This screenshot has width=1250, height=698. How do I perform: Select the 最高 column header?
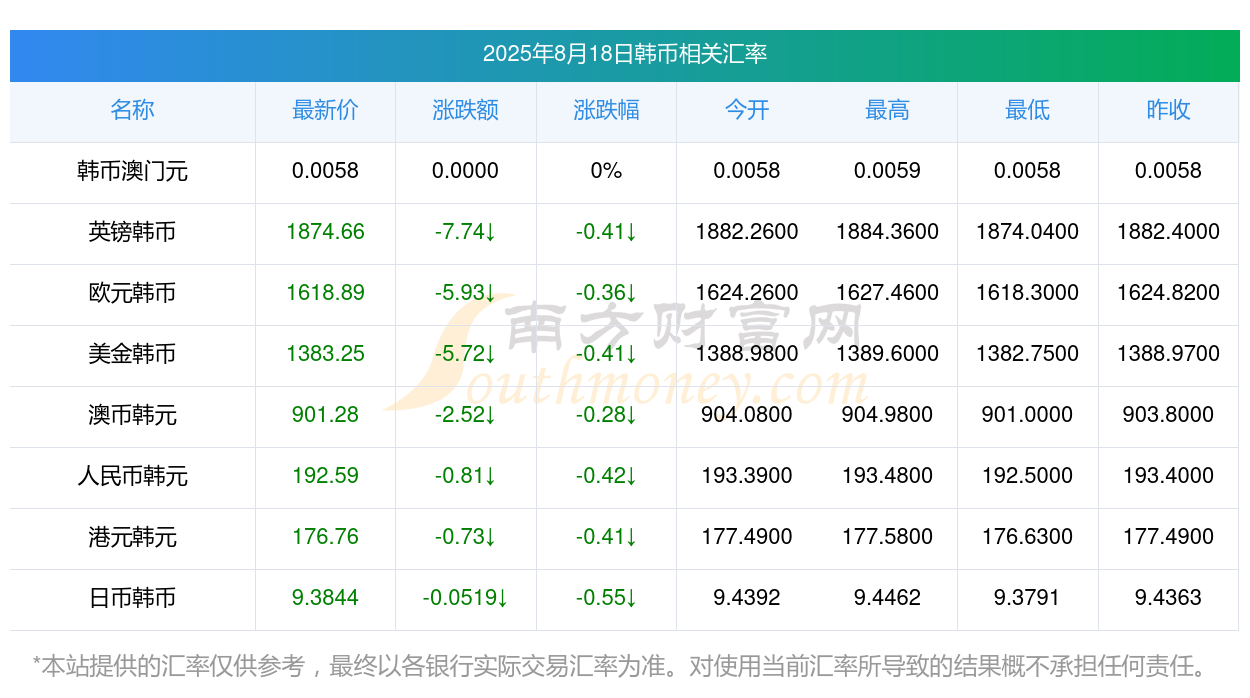click(887, 110)
